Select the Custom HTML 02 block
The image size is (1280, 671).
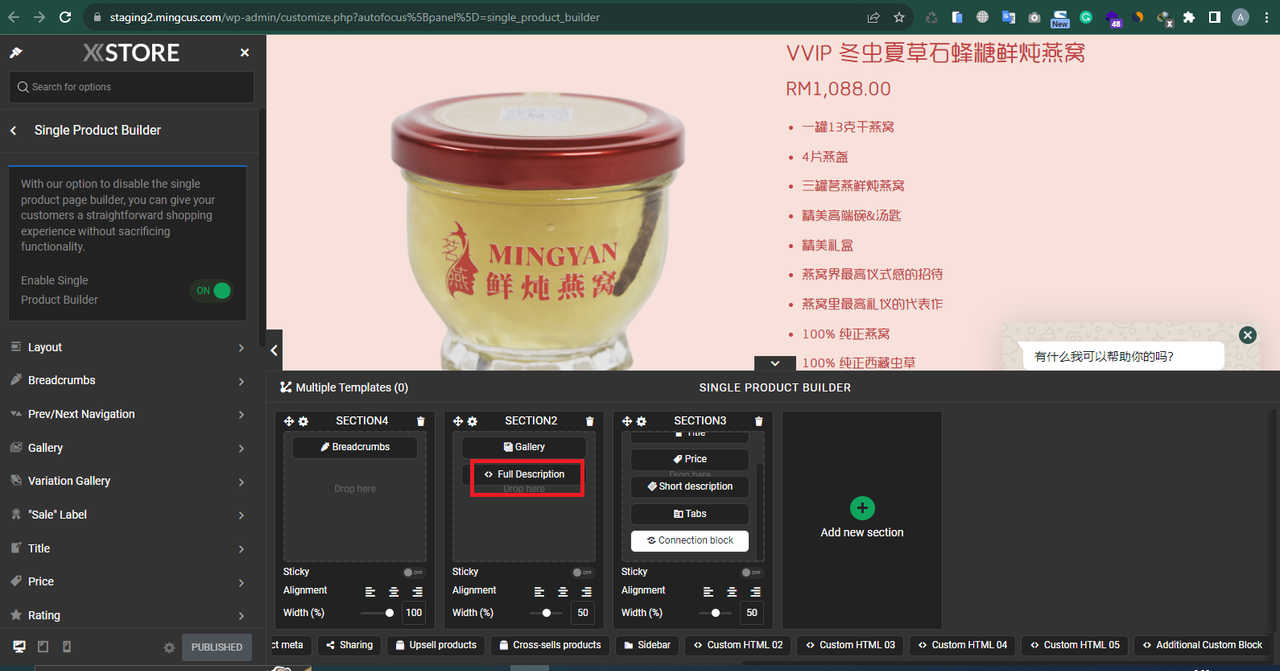(x=738, y=645)
